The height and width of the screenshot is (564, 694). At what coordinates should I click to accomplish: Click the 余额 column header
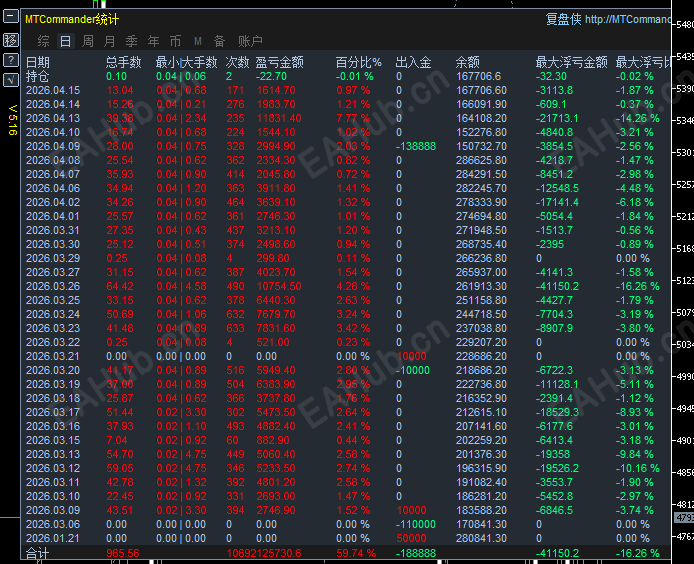[467, 62]
